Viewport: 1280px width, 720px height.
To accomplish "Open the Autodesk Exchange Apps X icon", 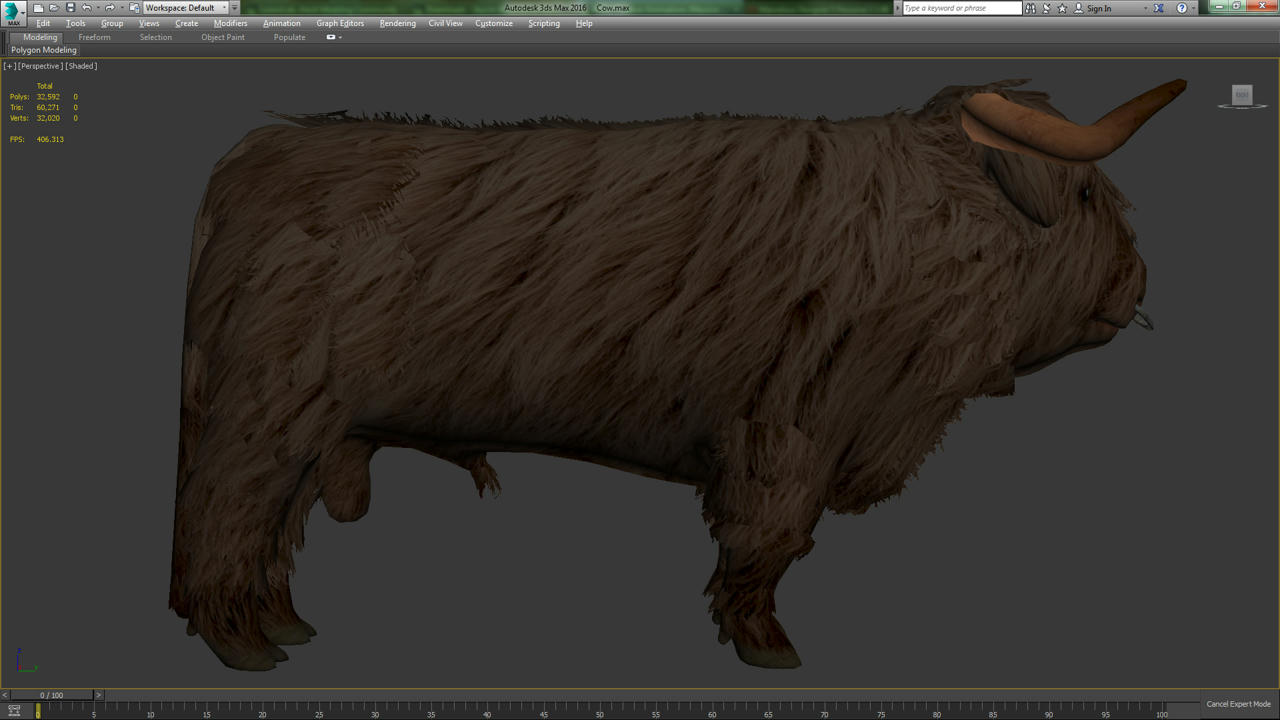I will click(1159, 8).
